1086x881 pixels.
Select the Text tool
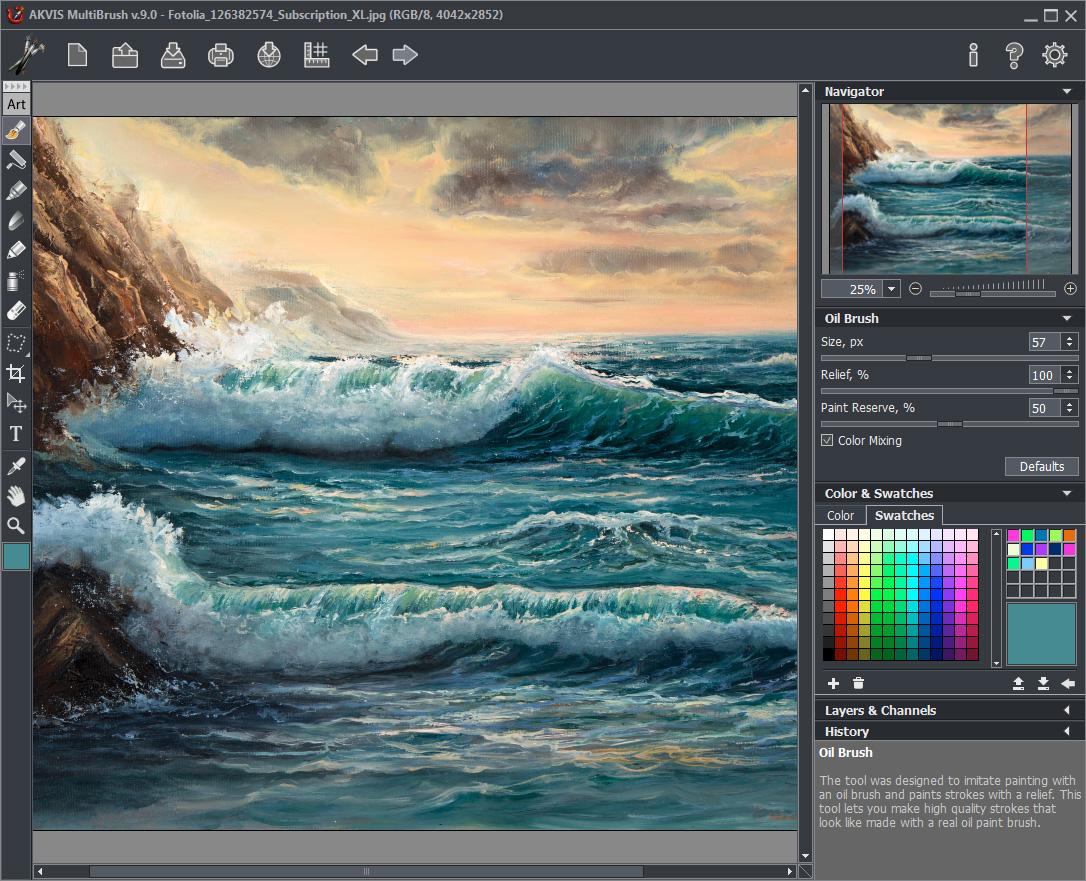point(16,434)
